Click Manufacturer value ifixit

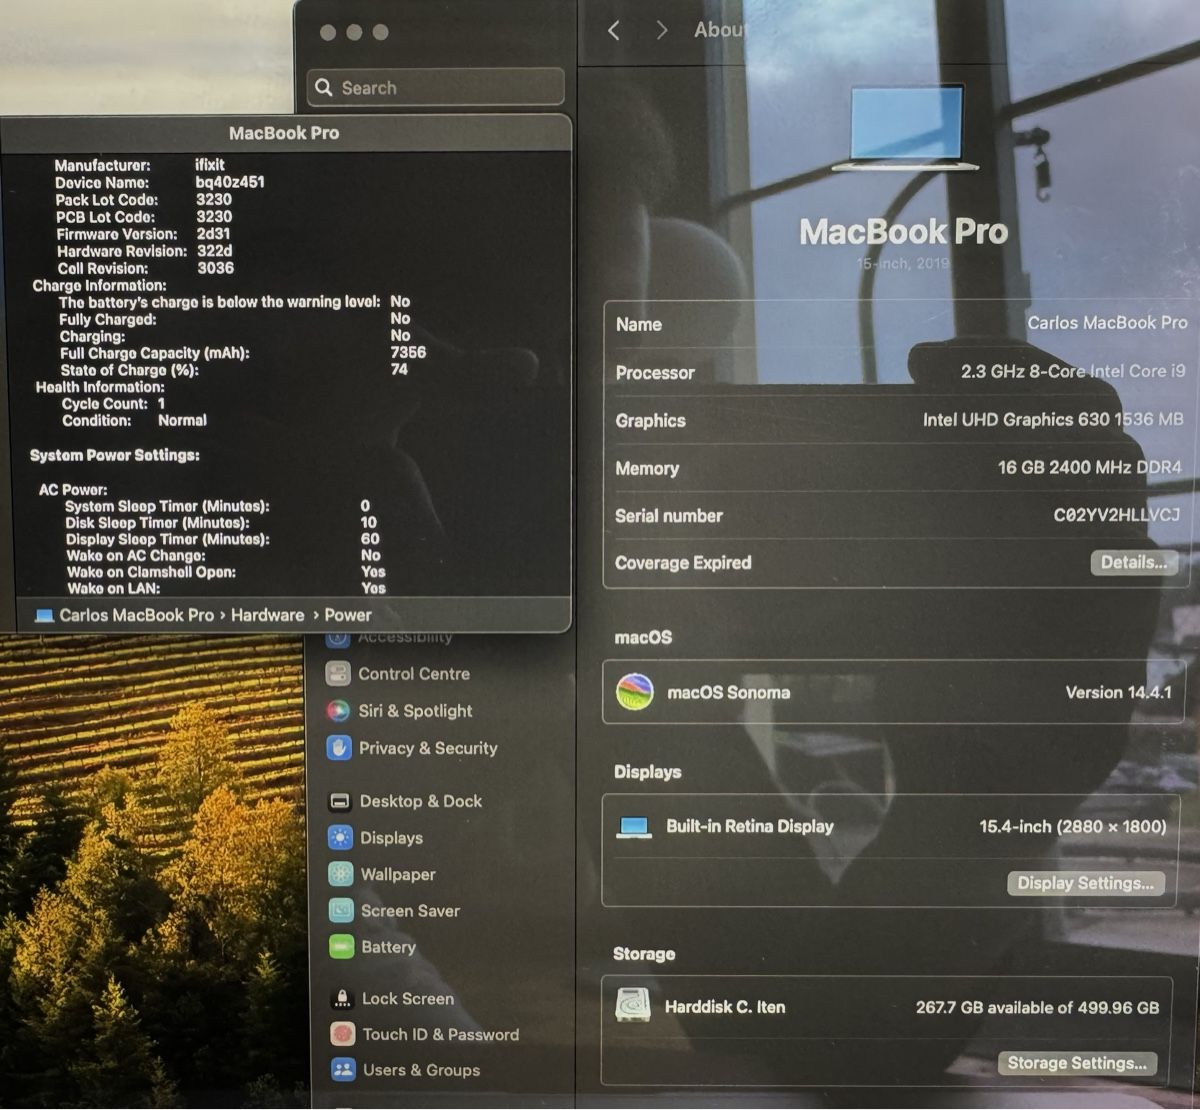(x=210, y=165)
